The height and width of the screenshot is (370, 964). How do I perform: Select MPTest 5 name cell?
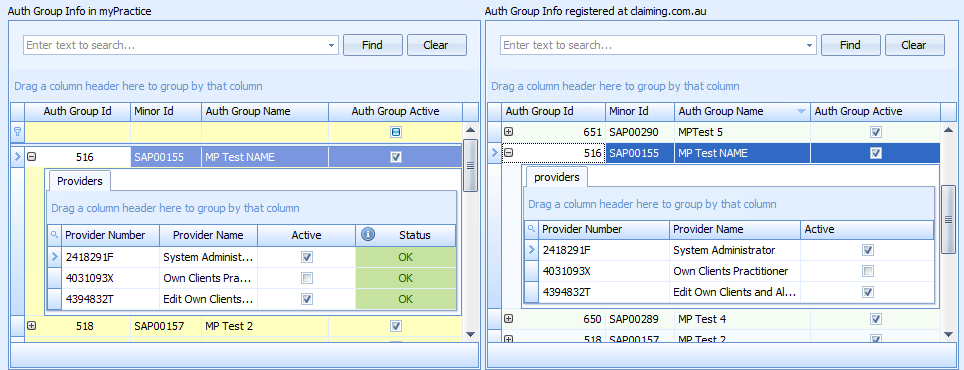point(743,132)
